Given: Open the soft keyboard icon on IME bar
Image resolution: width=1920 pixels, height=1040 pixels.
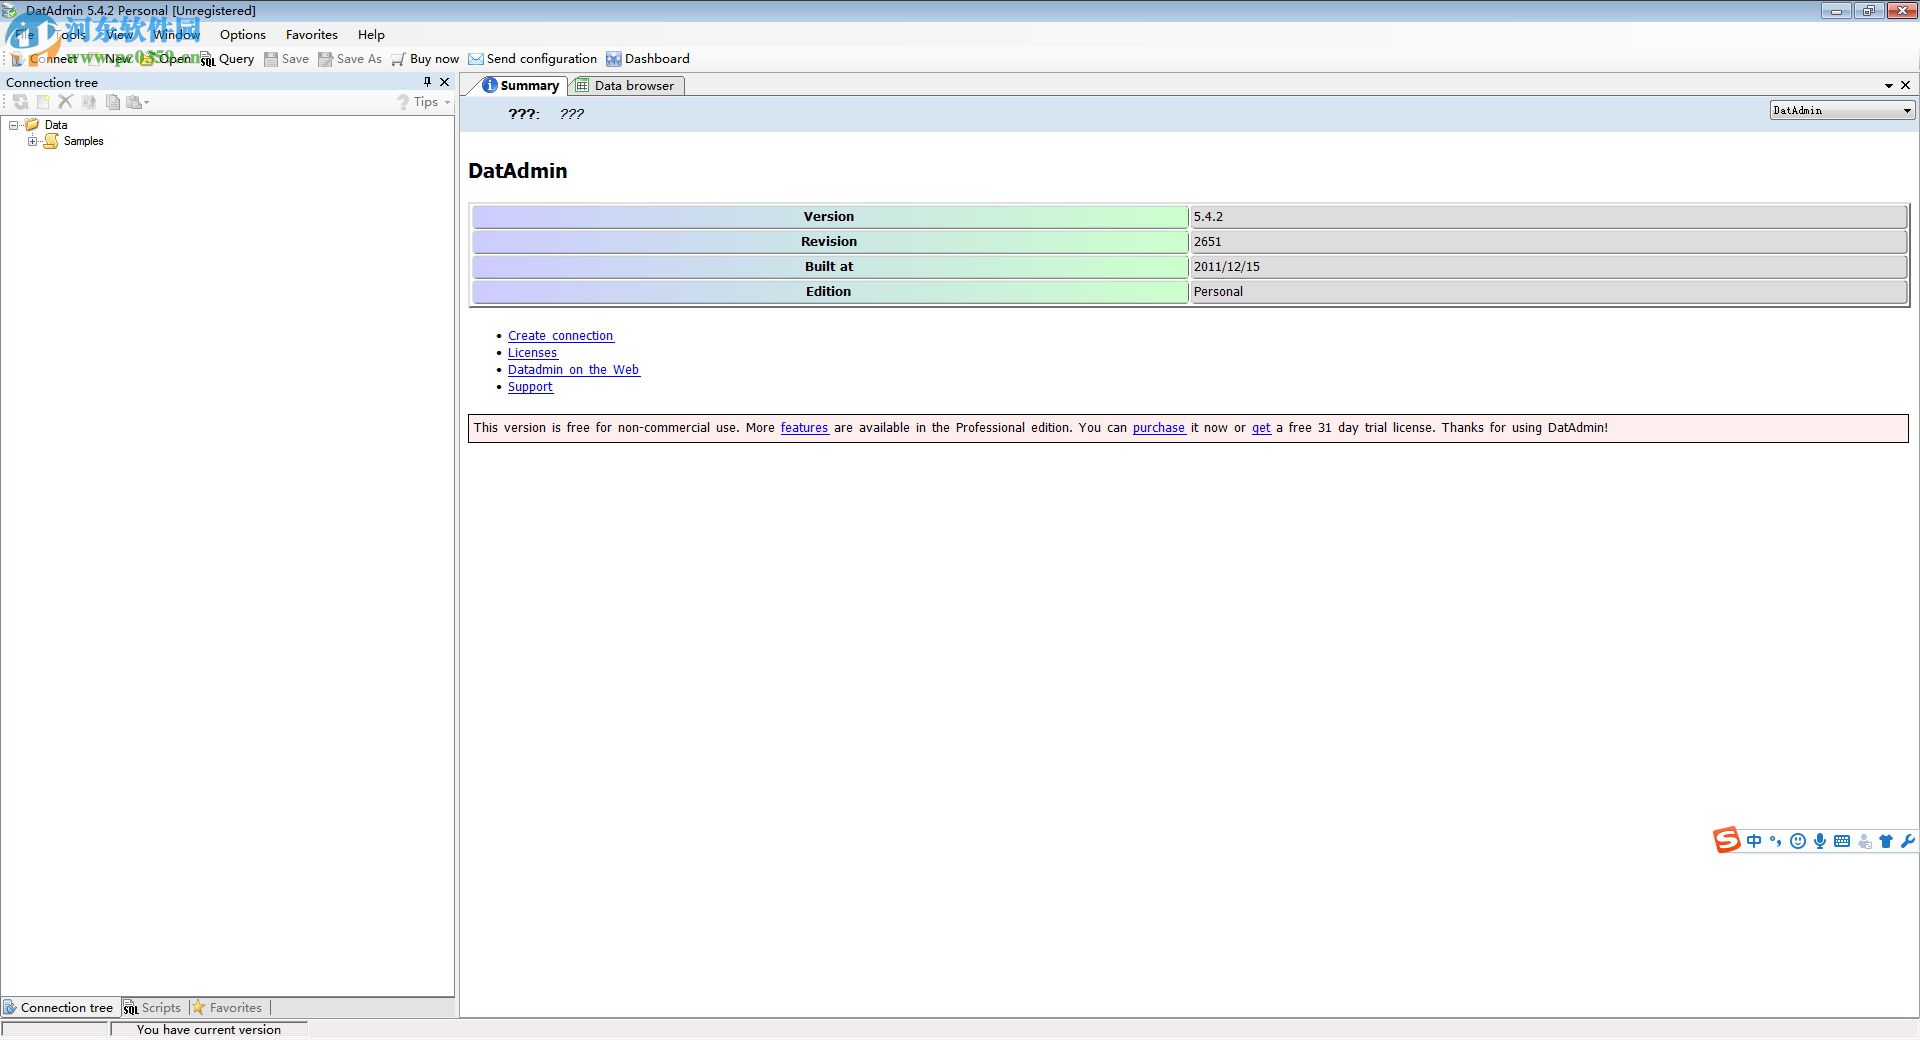Looking at the screenshot, I should point(1842,841).
